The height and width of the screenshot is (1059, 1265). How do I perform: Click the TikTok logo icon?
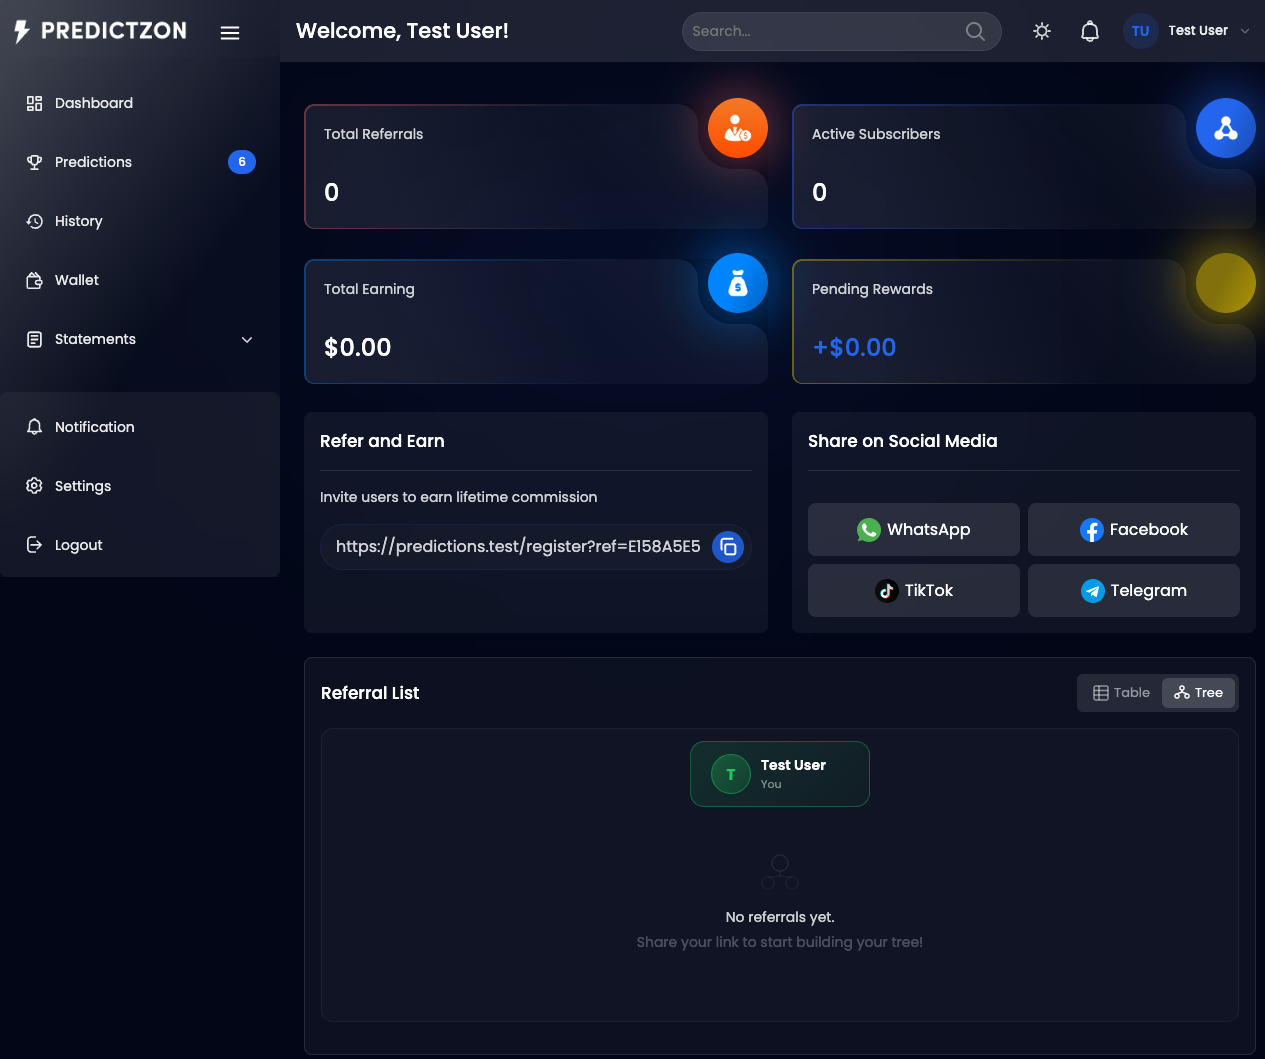(887, 591)
